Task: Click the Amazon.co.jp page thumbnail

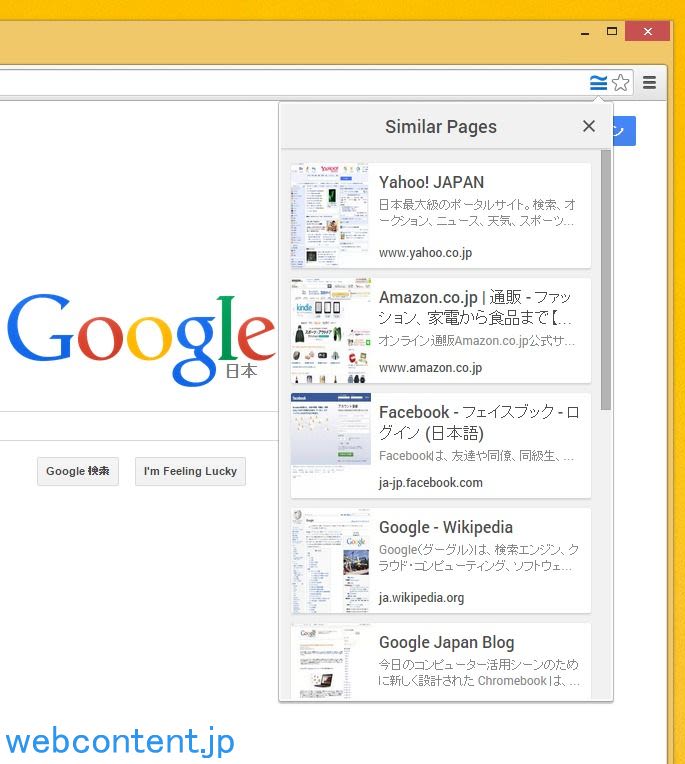Action: (x=330, y=330)
